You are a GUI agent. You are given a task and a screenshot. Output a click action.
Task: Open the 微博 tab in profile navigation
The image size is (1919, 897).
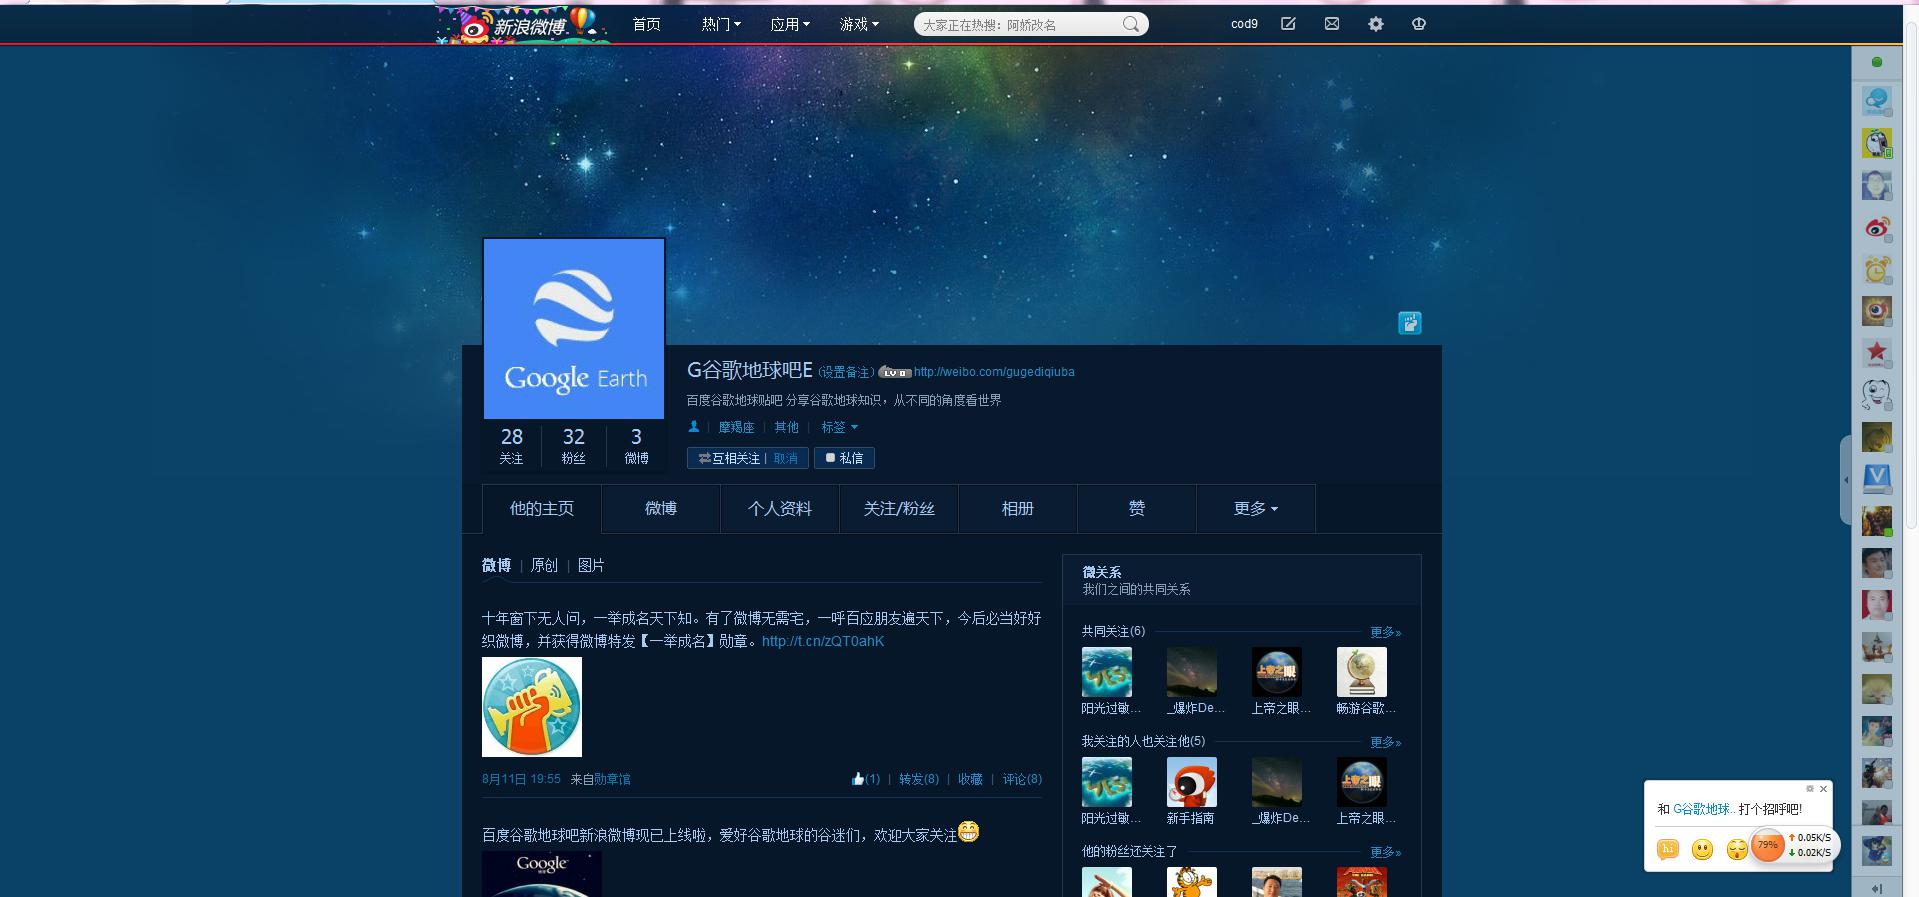pyautogui.click(x=661, y=509)
